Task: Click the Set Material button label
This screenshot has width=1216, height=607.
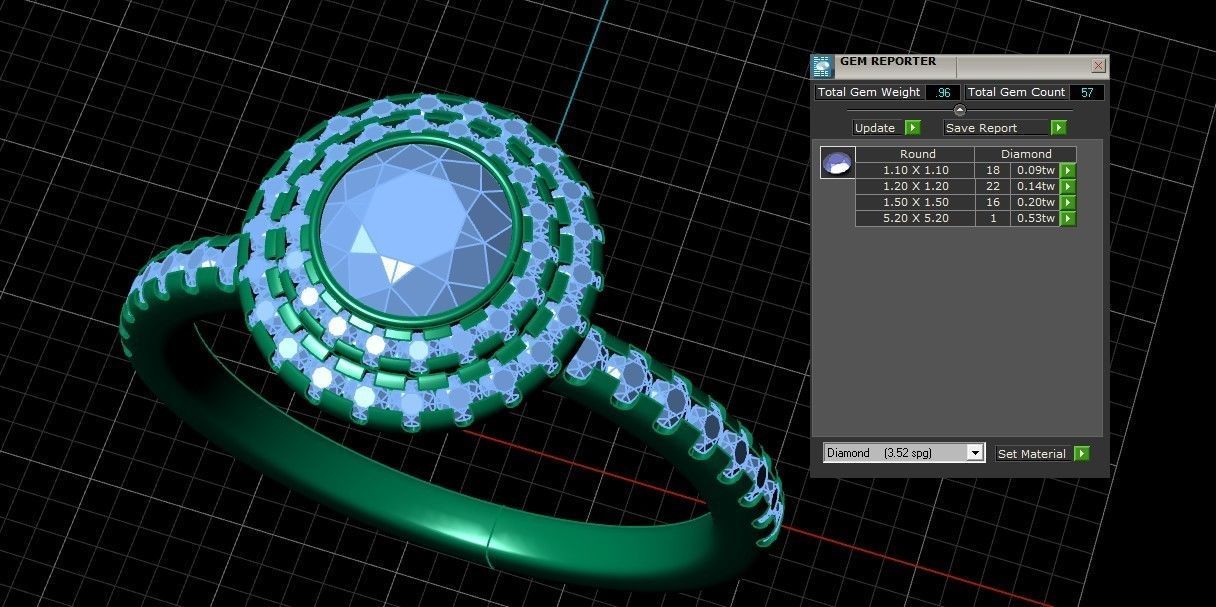Action: coord(1032,454)
